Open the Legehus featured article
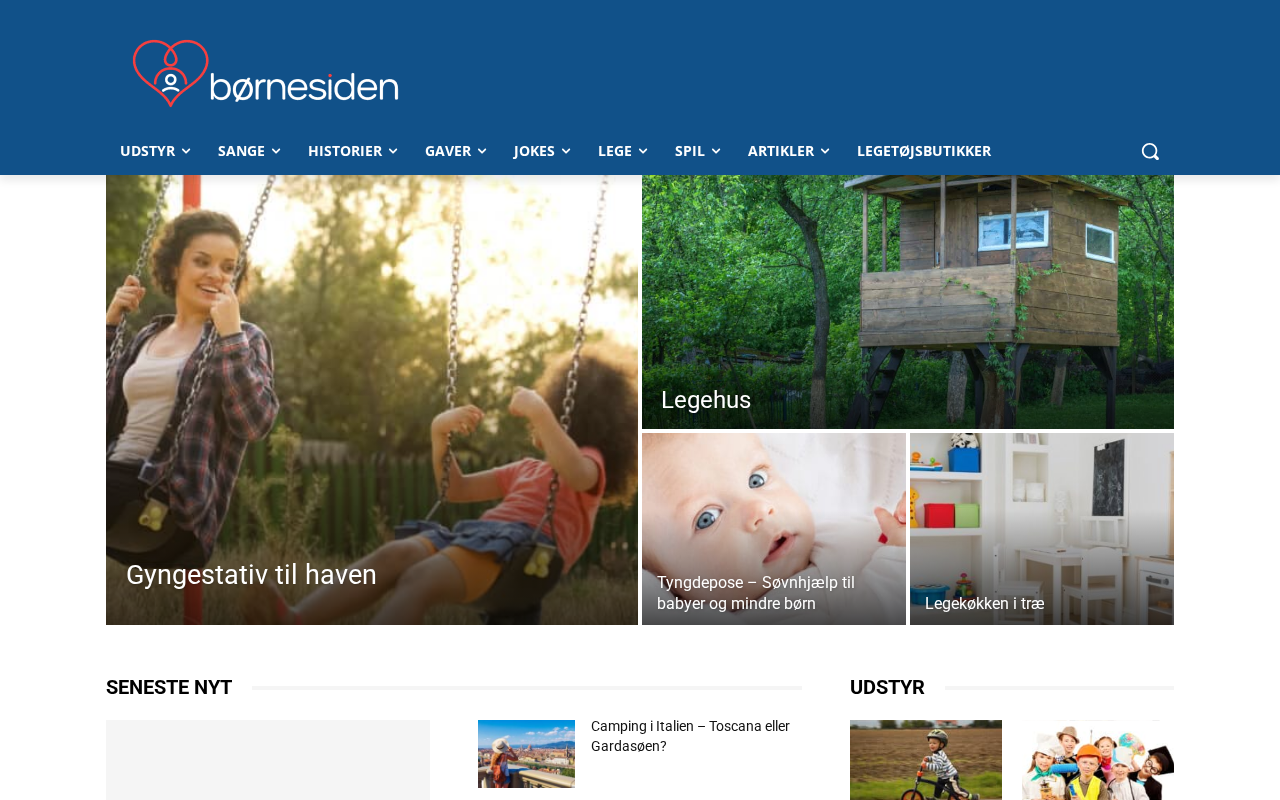The image size is (1280, 800). pyautogui.click(x=706, y=400)
